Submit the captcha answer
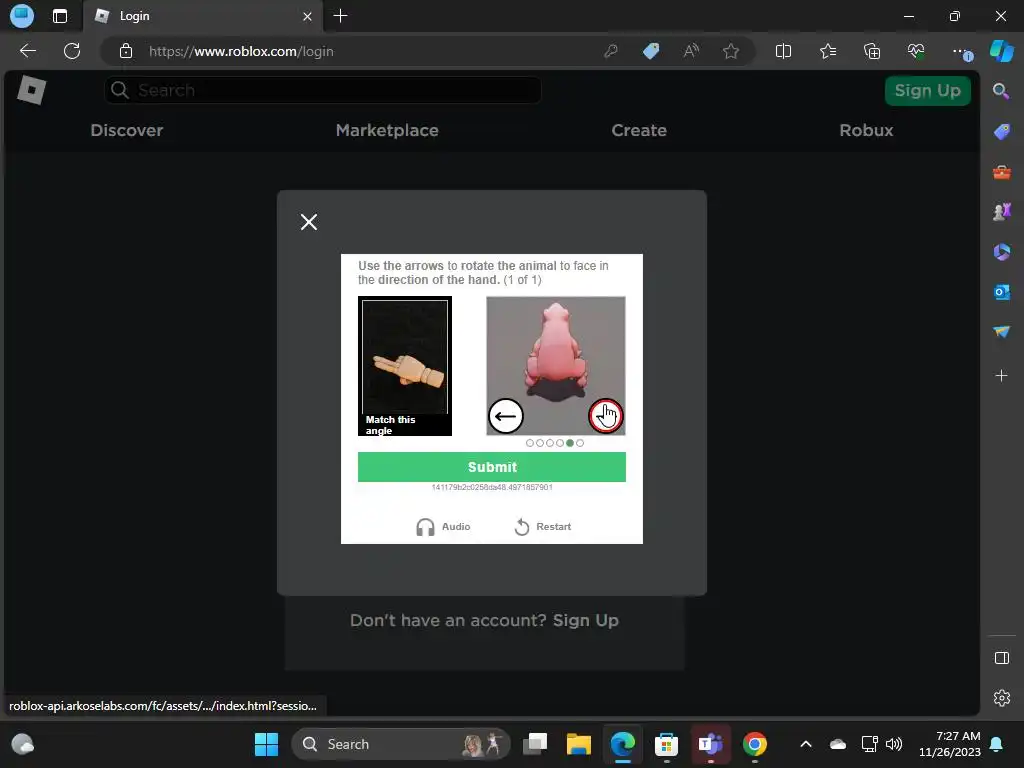1024x768 pixels. pos(492,467)
